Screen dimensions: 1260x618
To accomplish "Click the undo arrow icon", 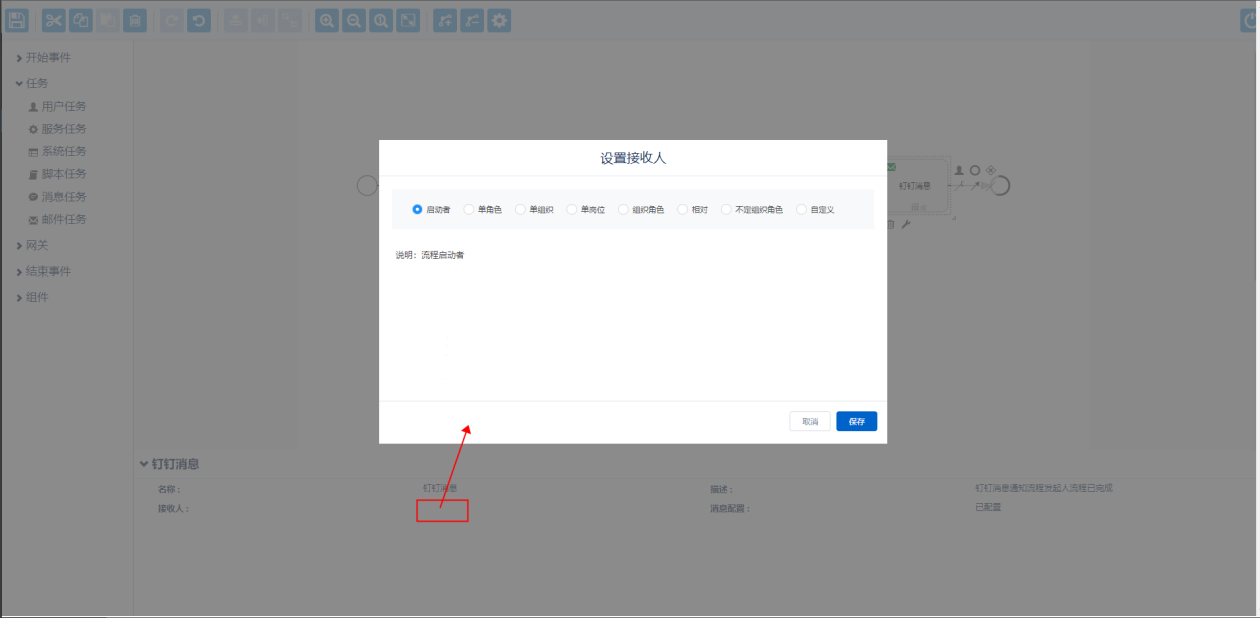I will pyautogui.click(x=199, y=20).
